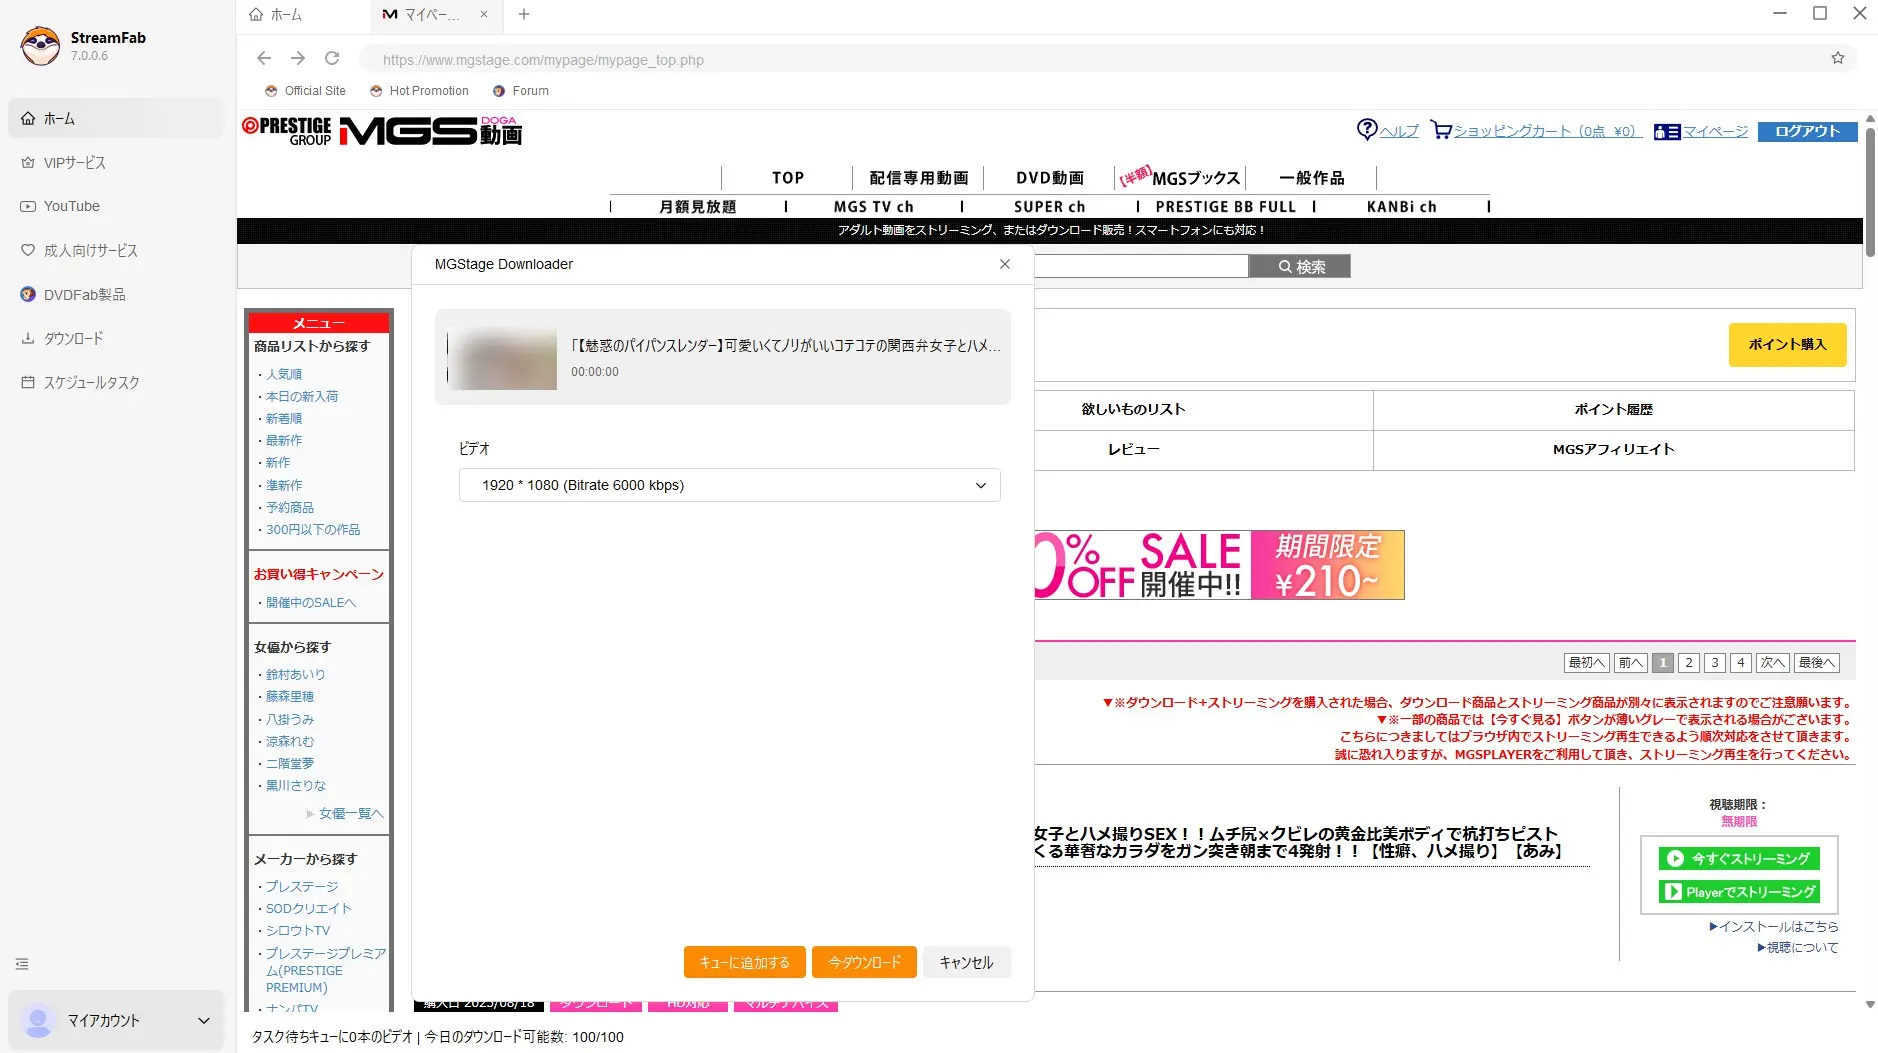Viewport: 1878px width, 1053px height.
Task: Open the ポイント履歴 cell
Action: click(1613, 409)
